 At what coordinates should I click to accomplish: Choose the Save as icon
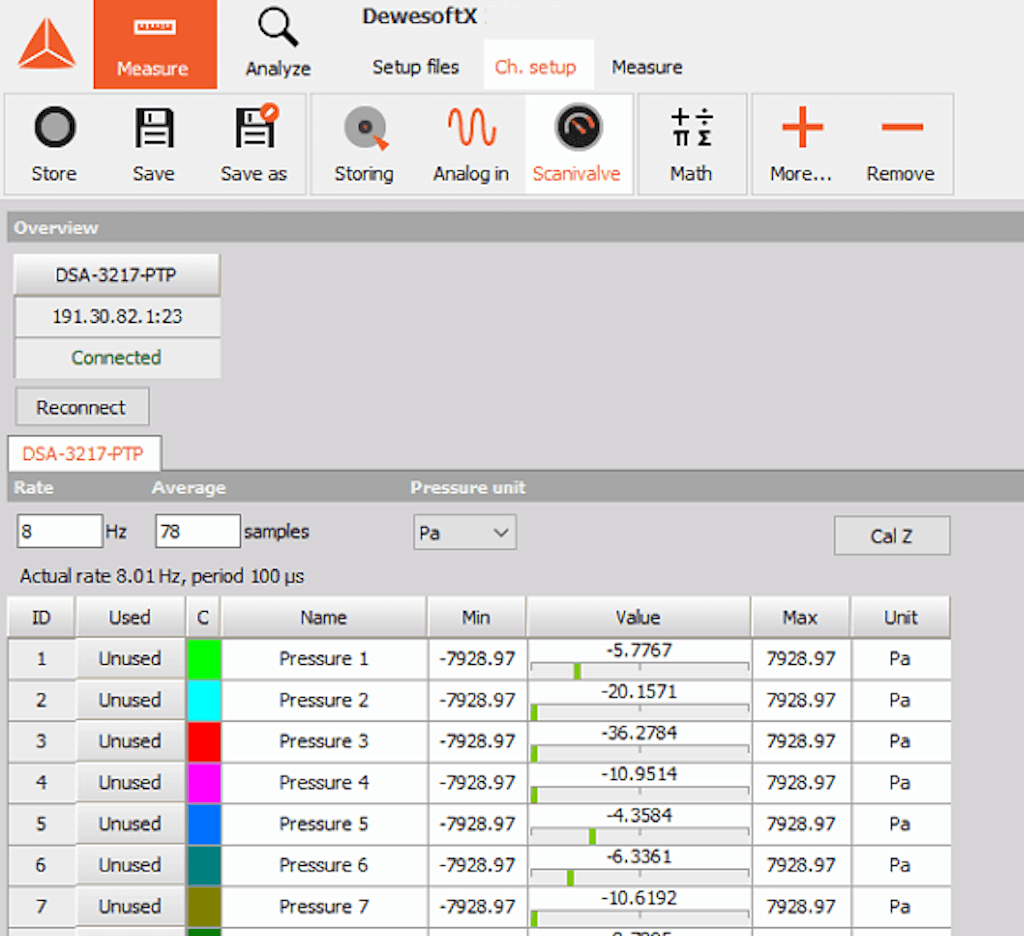[x=256, y=126]
